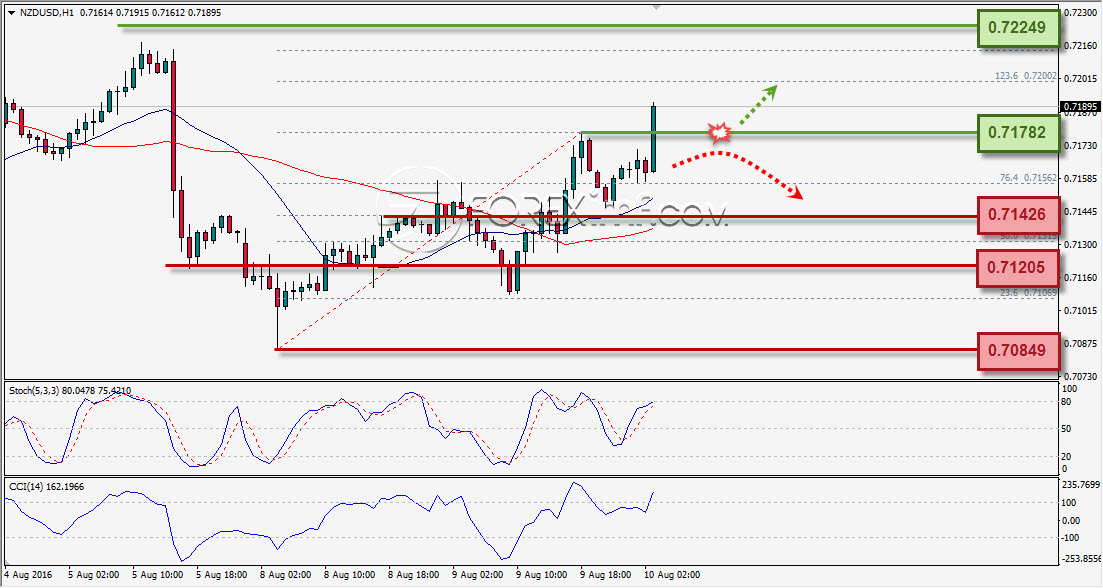Screen dimensions: 1103x588
Task: Click the Fibonacci 123.6 0.72002 label
Action: pyautogui.click(x=1026, y=76)
